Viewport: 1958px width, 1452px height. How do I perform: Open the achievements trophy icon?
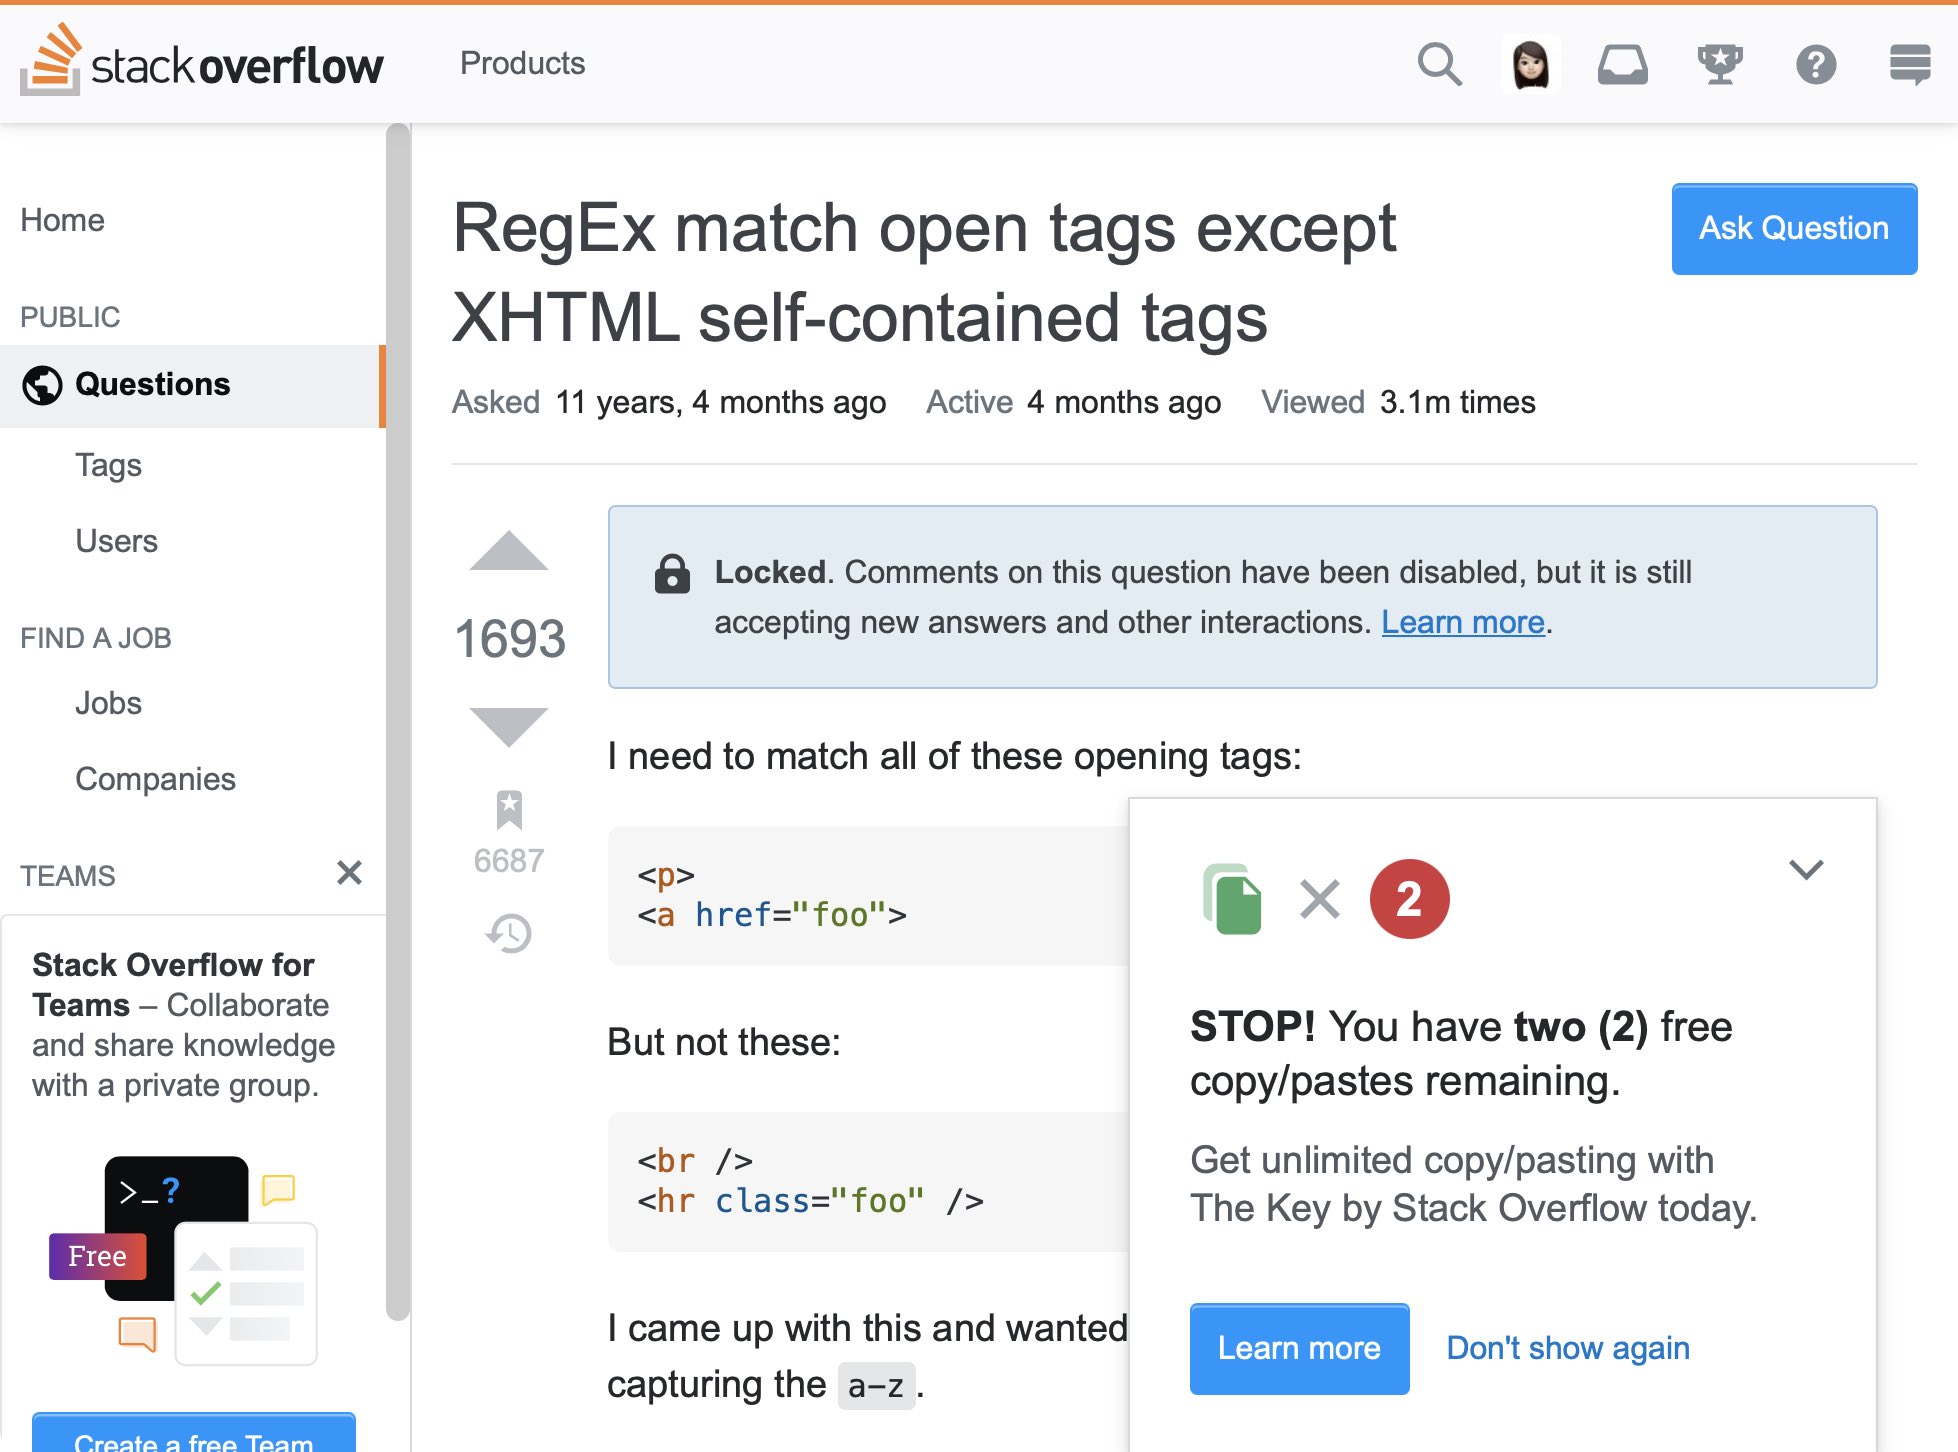[x=1720, y=65]
